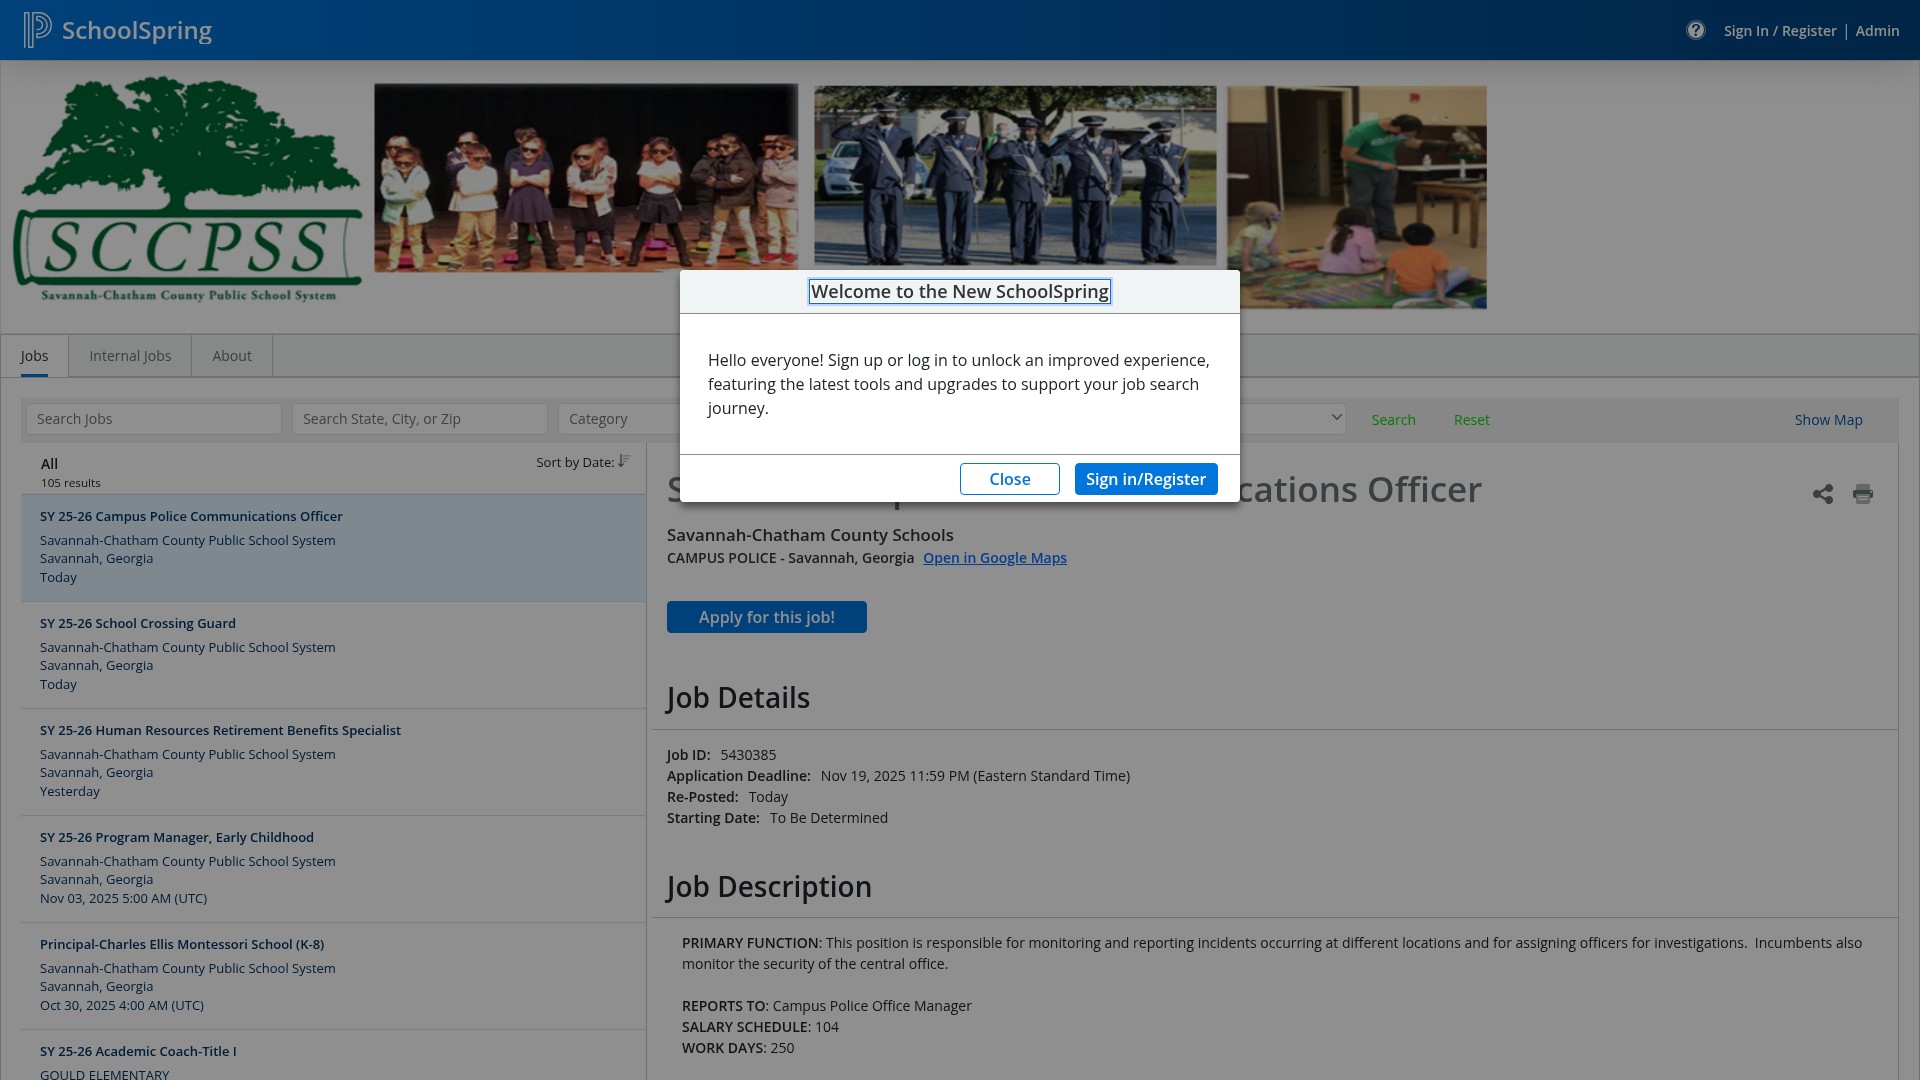Open the help question mark icon

pos(1695,30)
